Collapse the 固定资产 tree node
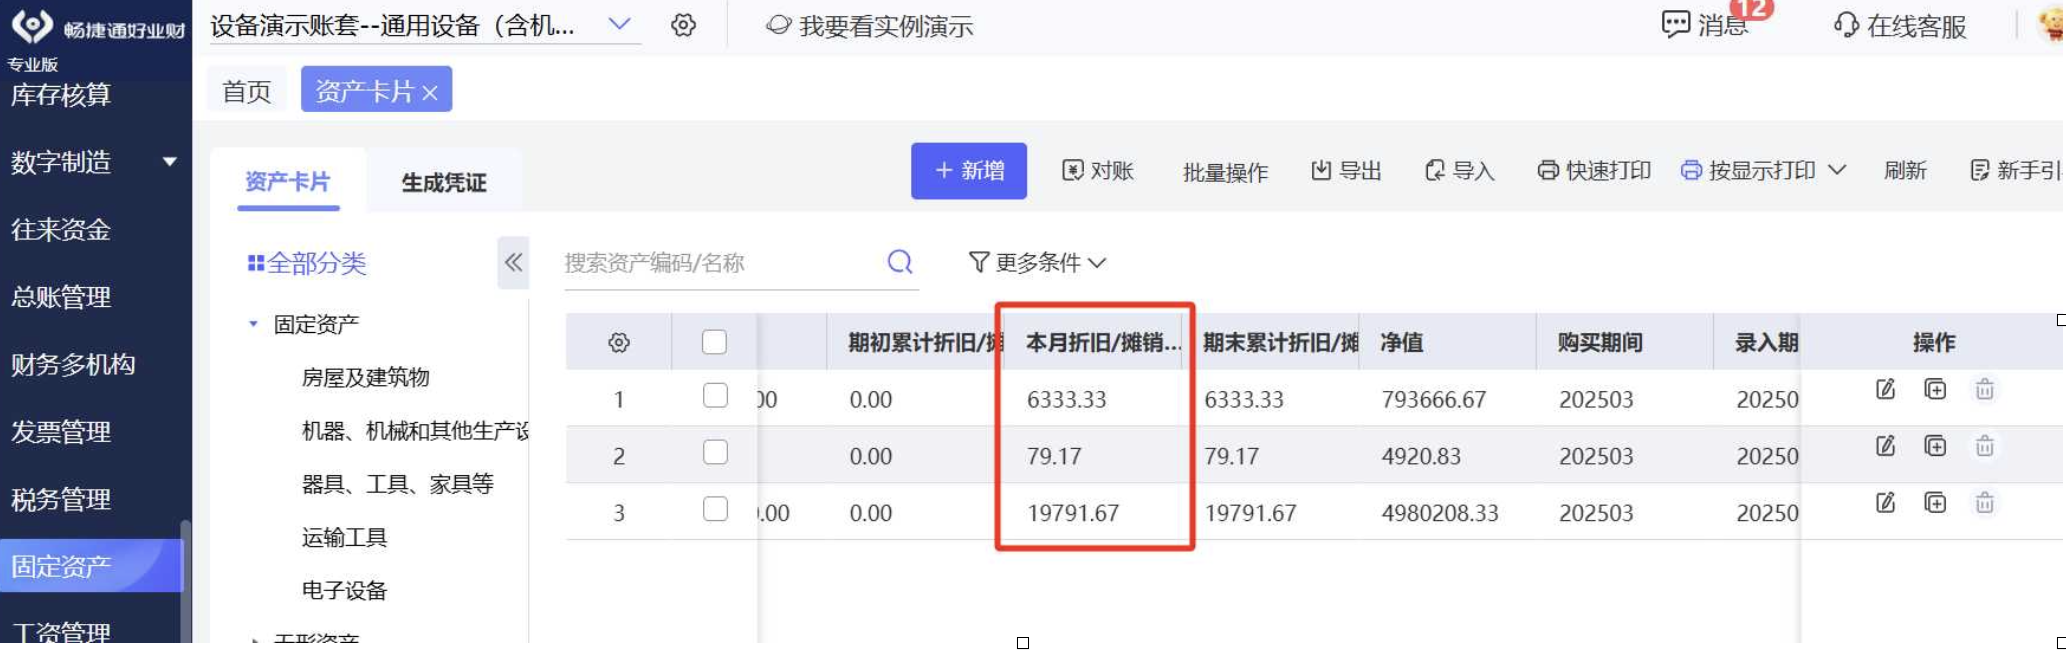Viewport: 2066px width, 652px height. click(253, 324)
